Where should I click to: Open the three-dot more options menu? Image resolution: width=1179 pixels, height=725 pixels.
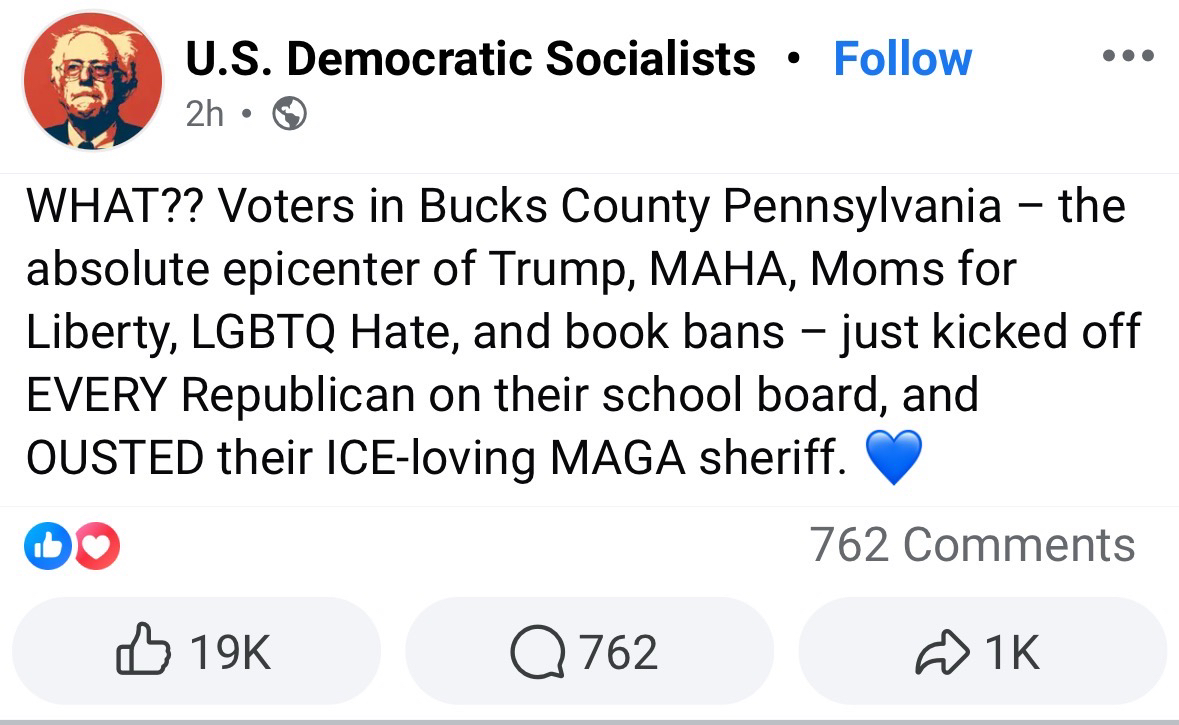[1127, 56]
